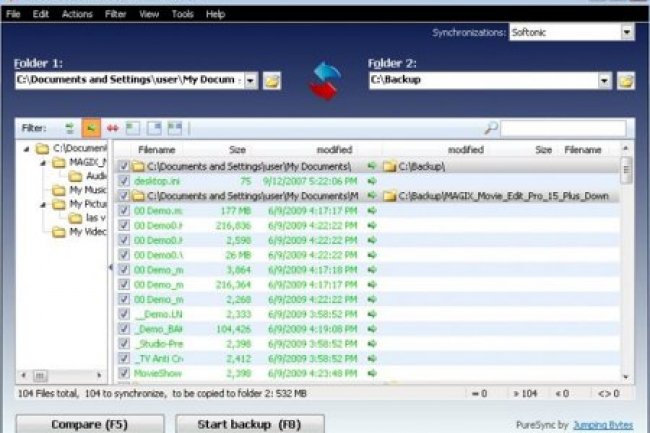Click the Compare (F5) button

(x=90, y=424)
